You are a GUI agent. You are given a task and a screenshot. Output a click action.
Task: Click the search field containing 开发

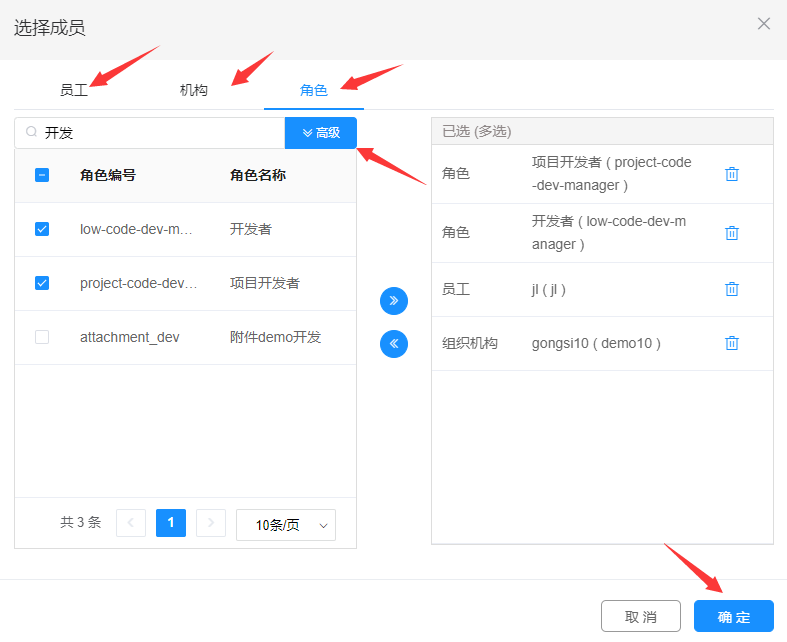click(x=160, y=132)
